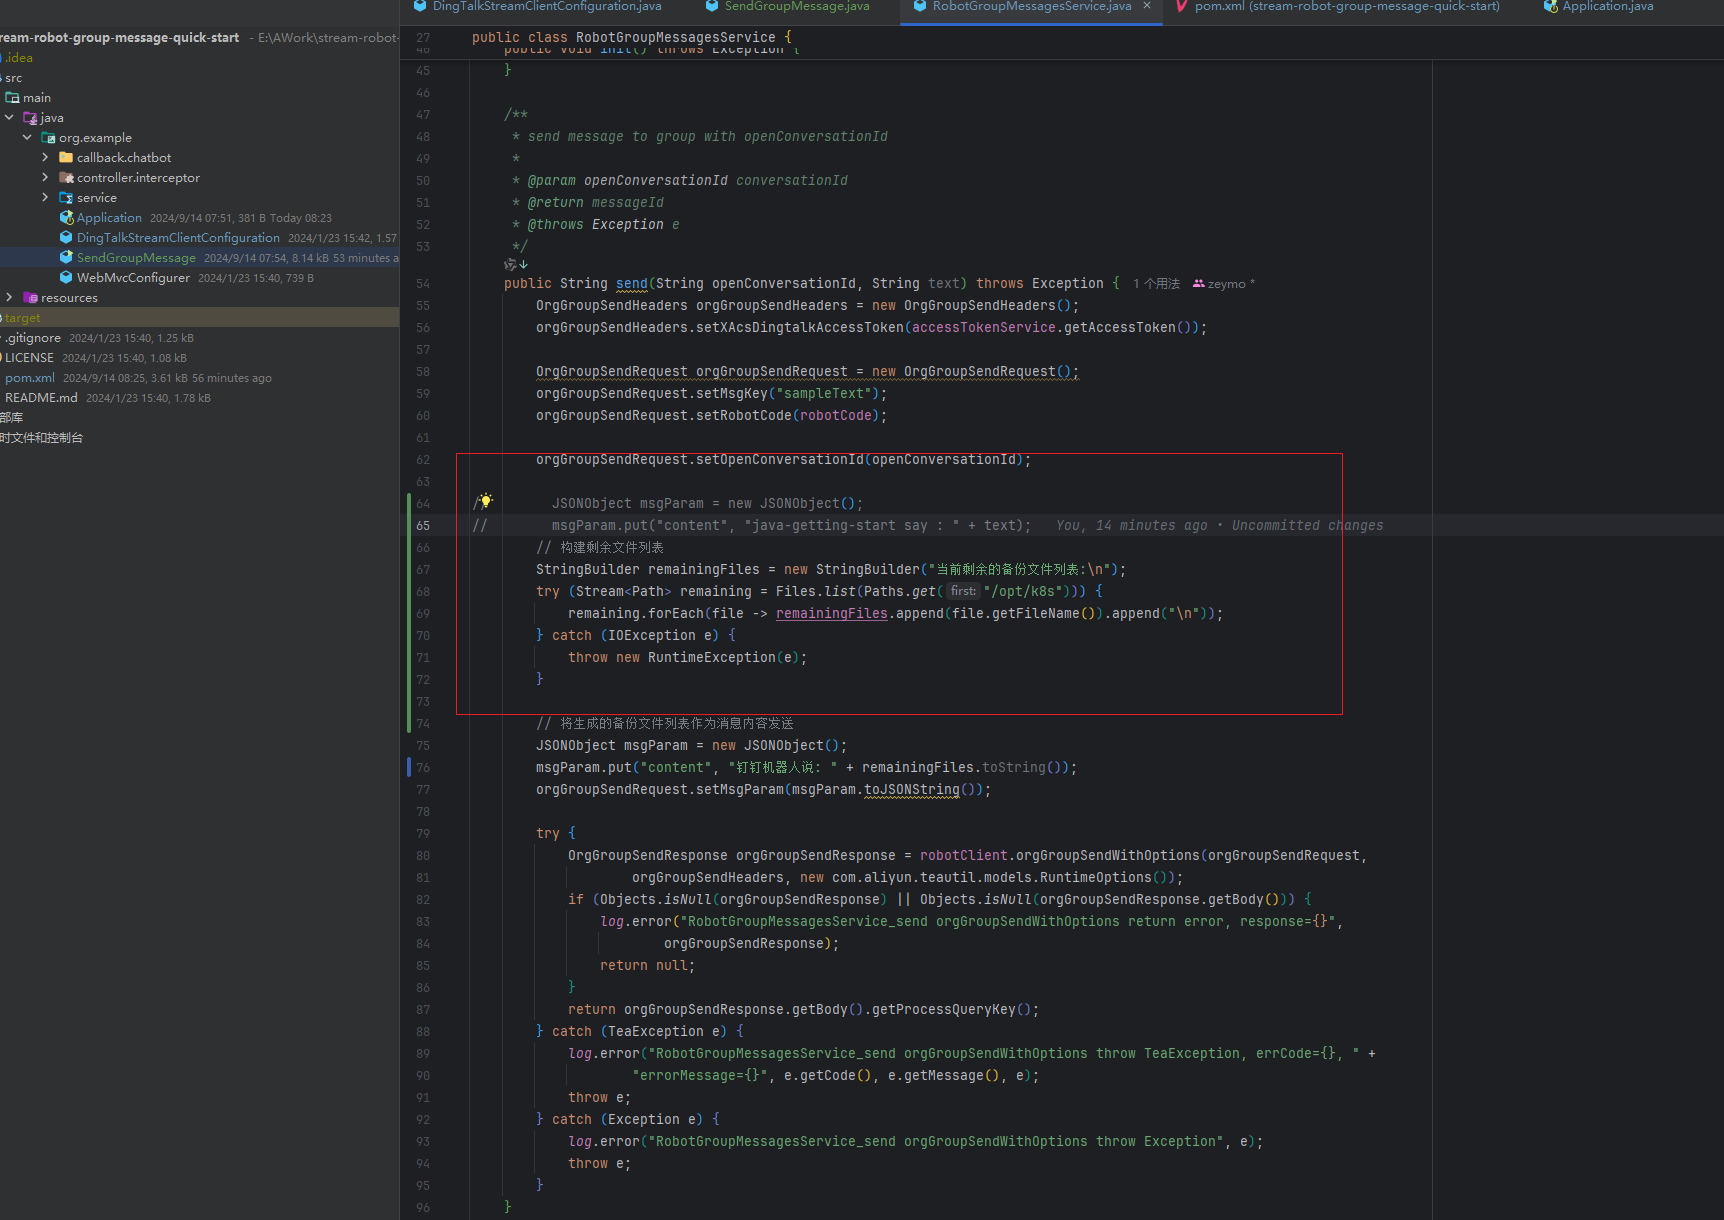1724x1220 pixels.
Task: Click the '1 个用法' usages hint
Action: pyautogui.click(x=1156, y=284)
